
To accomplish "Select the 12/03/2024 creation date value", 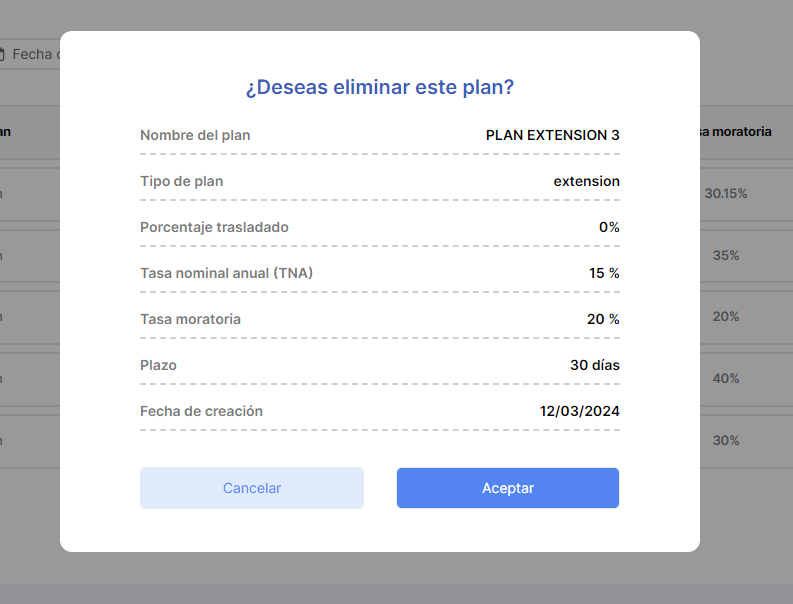I will [x=579, y=411].
